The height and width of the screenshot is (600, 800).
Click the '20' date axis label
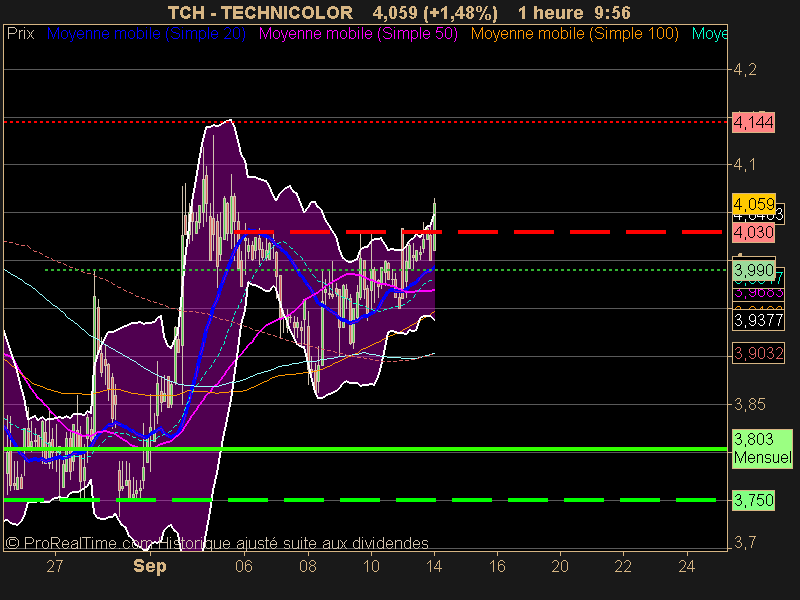(x=560, y=566)
